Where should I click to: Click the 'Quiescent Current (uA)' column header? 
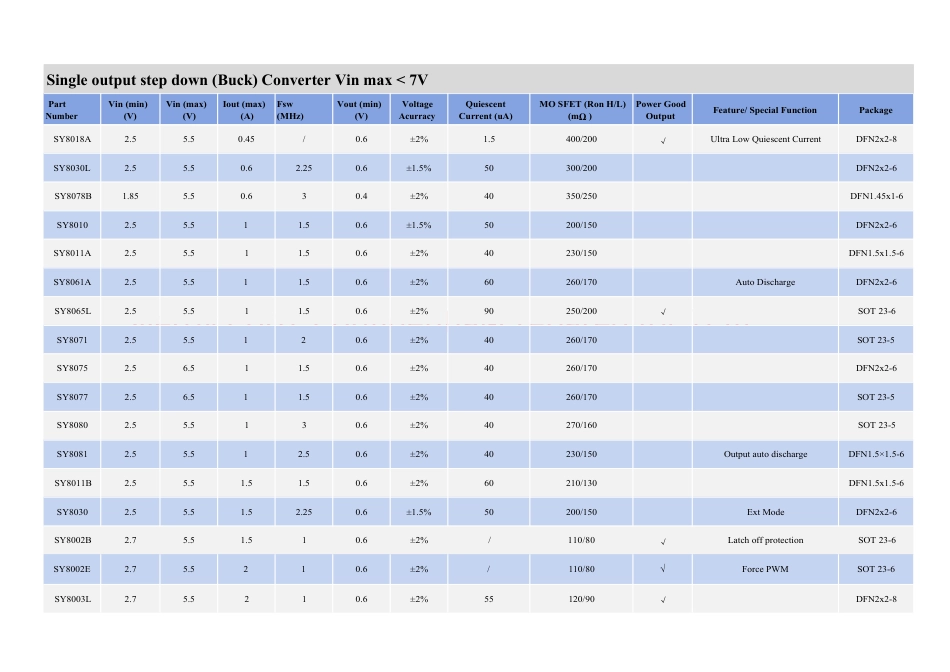489,110
